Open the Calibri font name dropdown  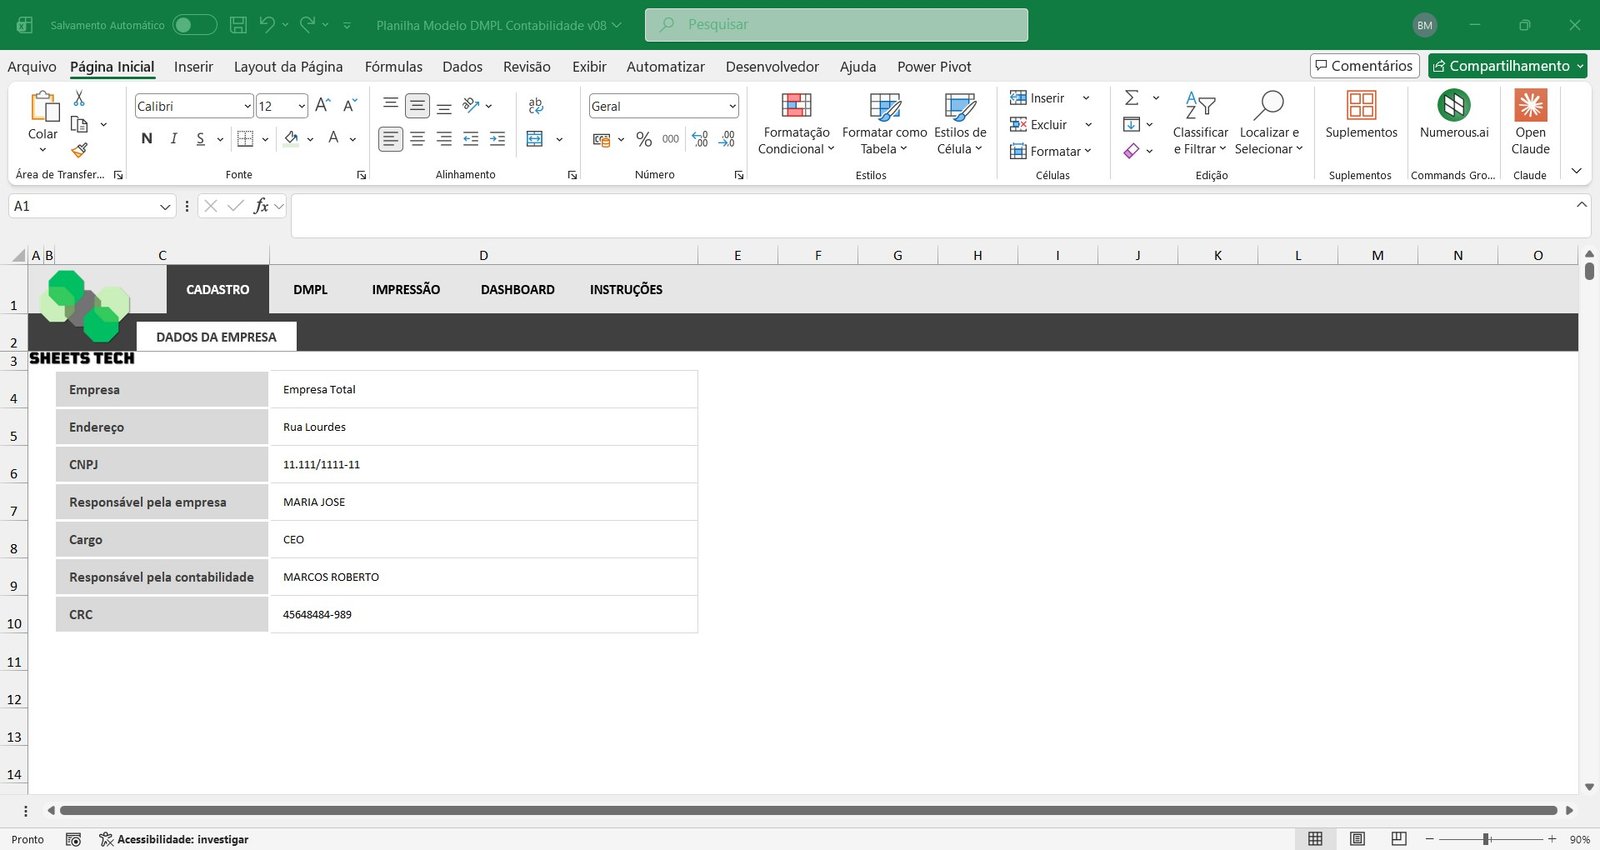(x=247, y=106)
